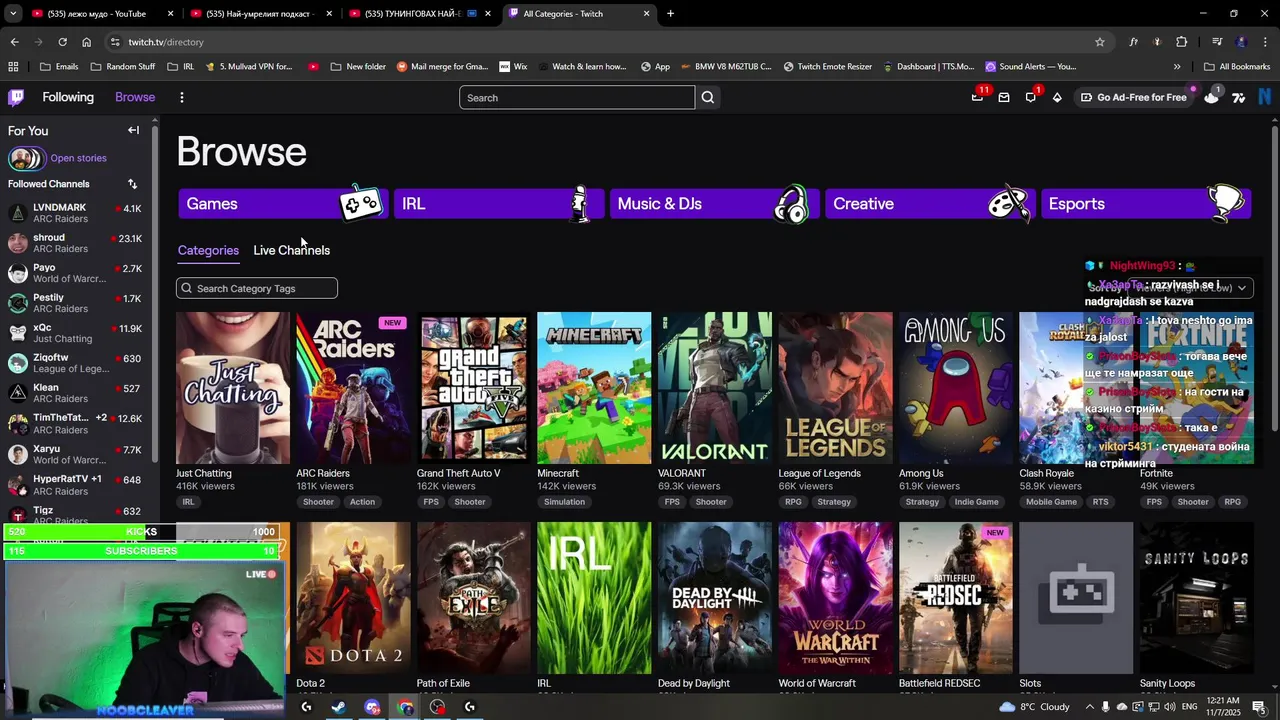The width and height of the screenshot is (1280, 720).
Task: Focus the Search Category Tags field
Action: point(257,288)
